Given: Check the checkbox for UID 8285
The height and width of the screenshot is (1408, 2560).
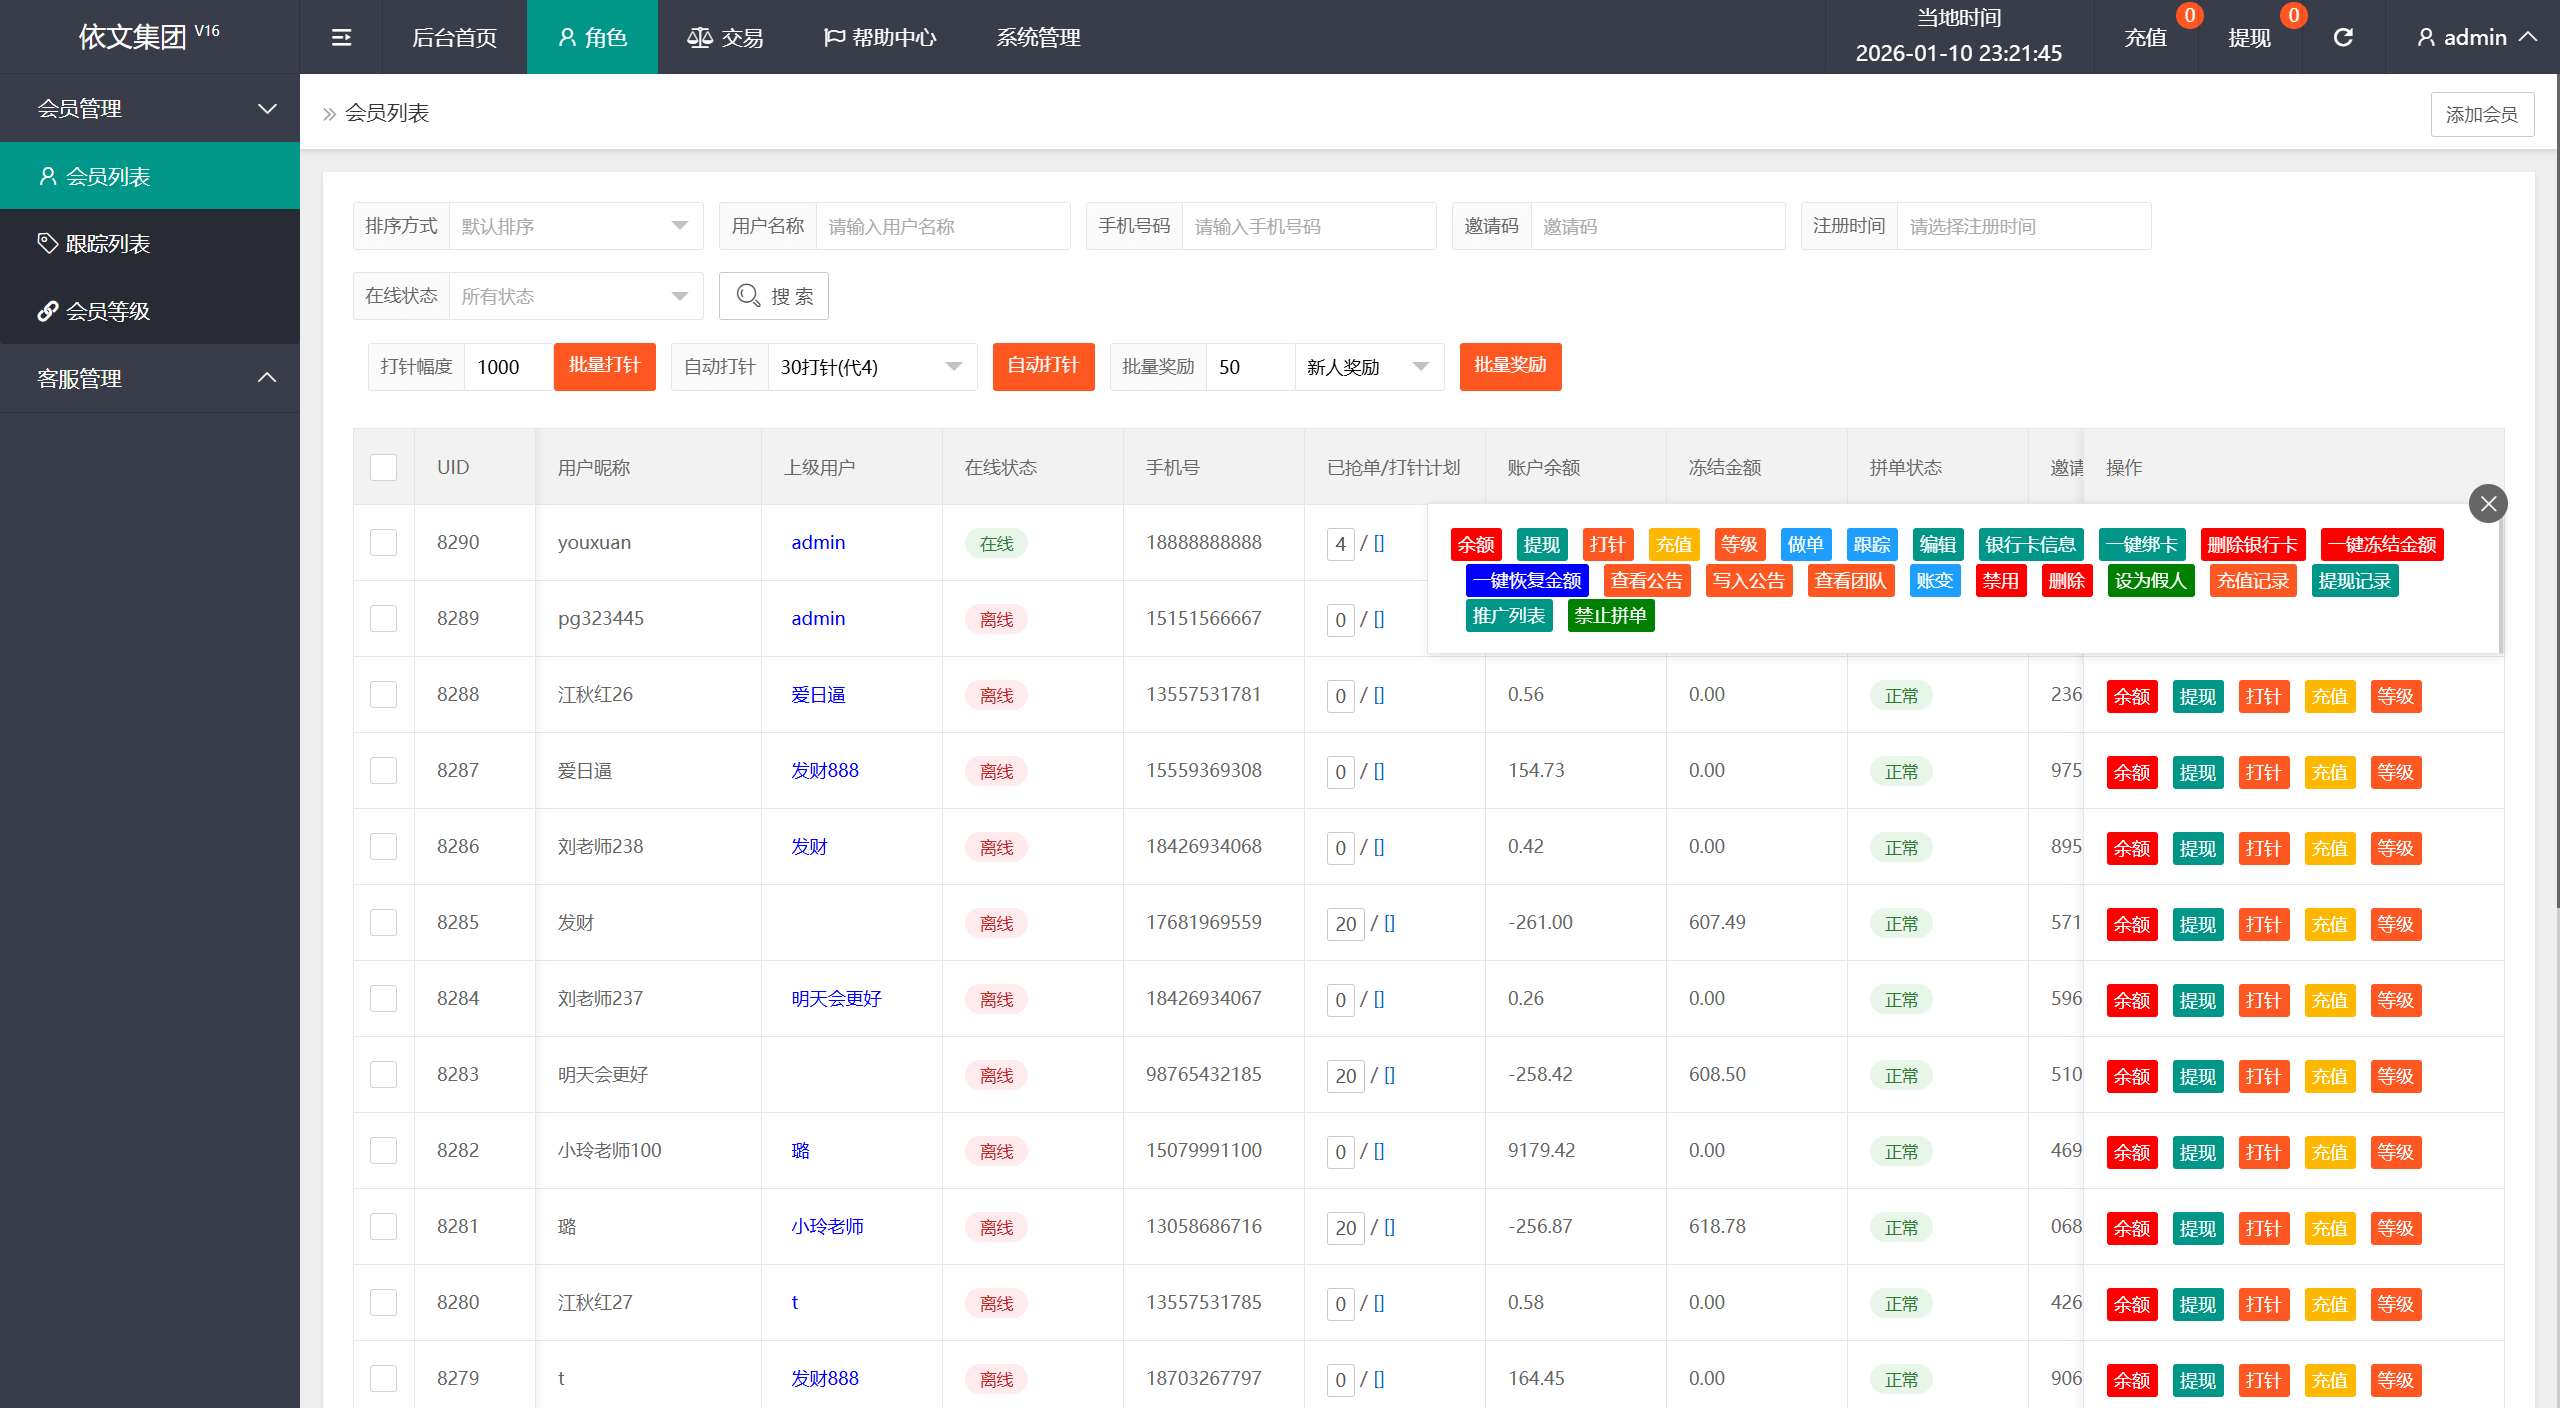Looking at the screenshot, I should click(x=384, y=922).
